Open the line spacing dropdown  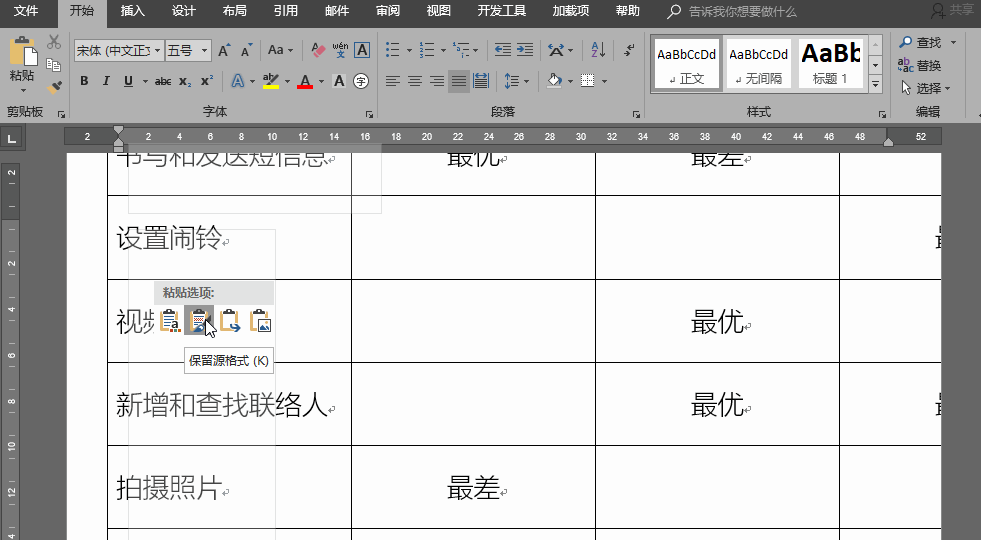click(x=517, y=81)
